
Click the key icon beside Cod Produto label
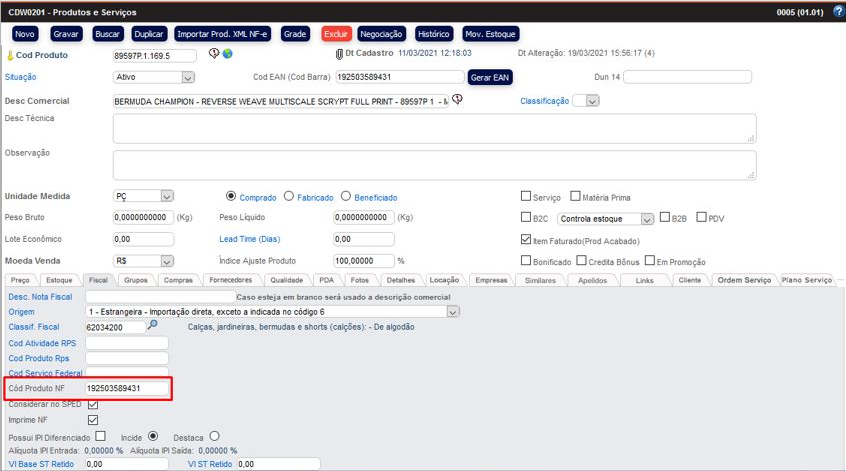(x=9, y=56)
